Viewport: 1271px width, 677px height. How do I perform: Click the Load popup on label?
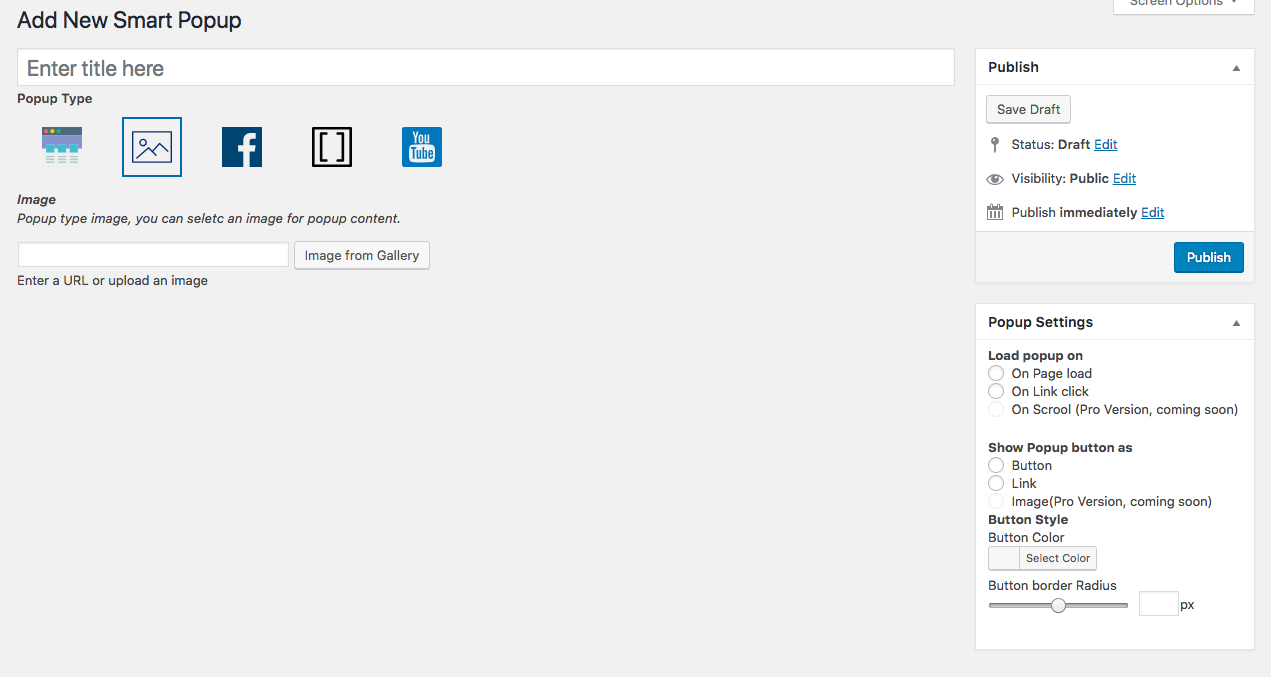(1035, 356)
